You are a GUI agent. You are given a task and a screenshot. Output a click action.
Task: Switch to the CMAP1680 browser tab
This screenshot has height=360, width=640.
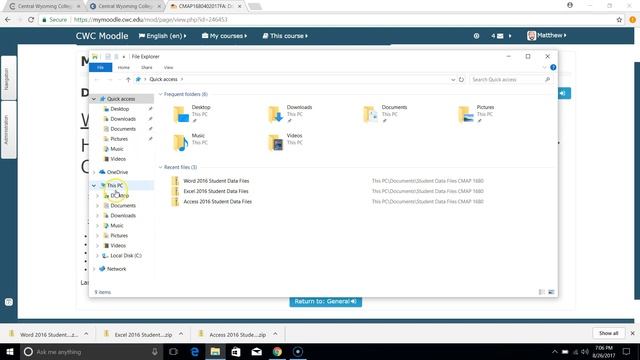[207, 7]
